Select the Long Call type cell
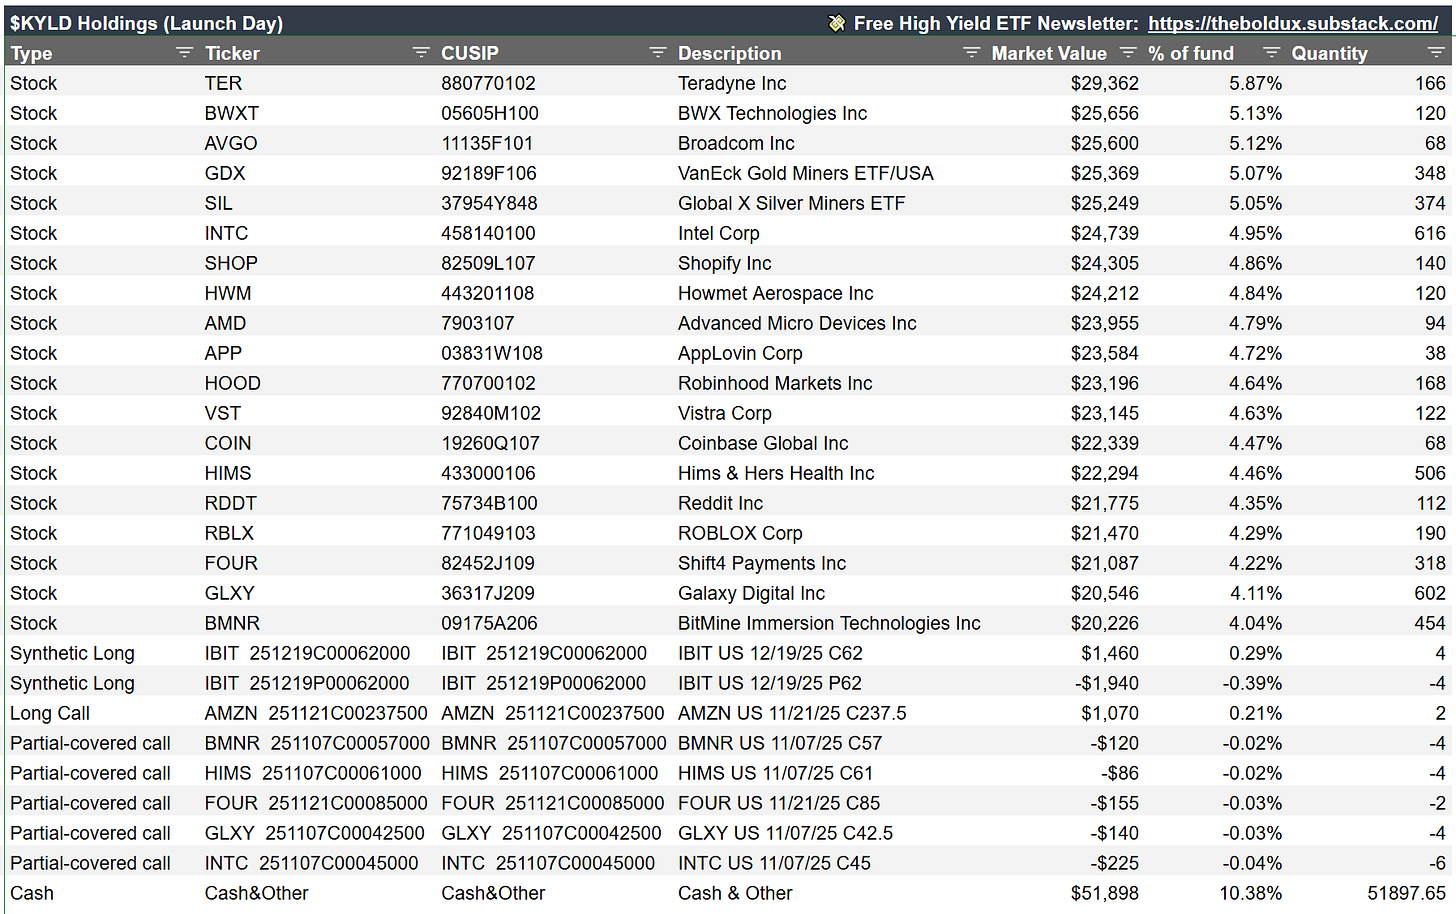This screenshot has height=914, width=1456. coord(50,713)
